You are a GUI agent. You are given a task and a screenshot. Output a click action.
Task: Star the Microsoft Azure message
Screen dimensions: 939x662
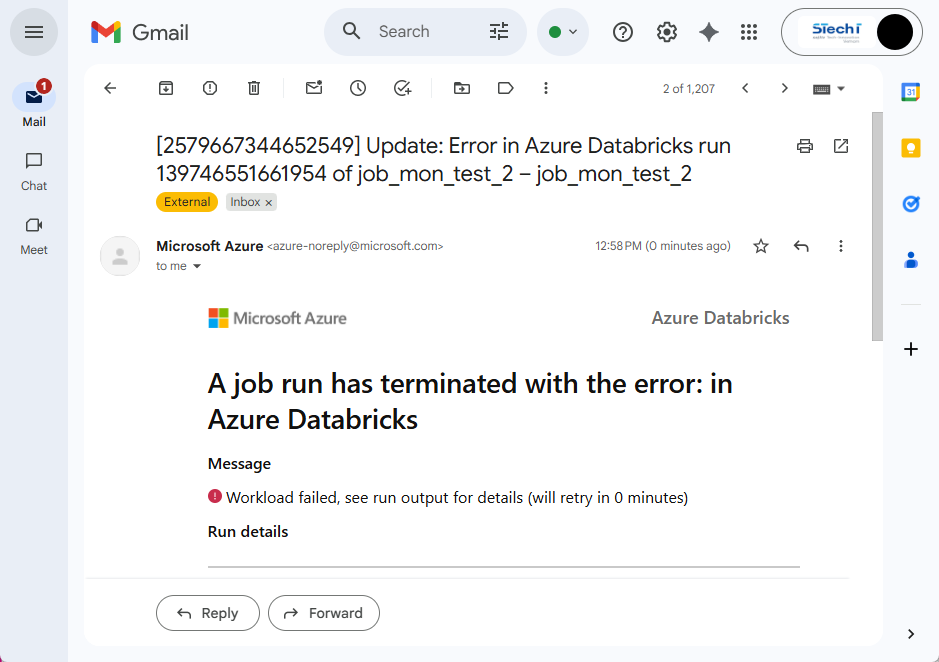click(761, 246)
